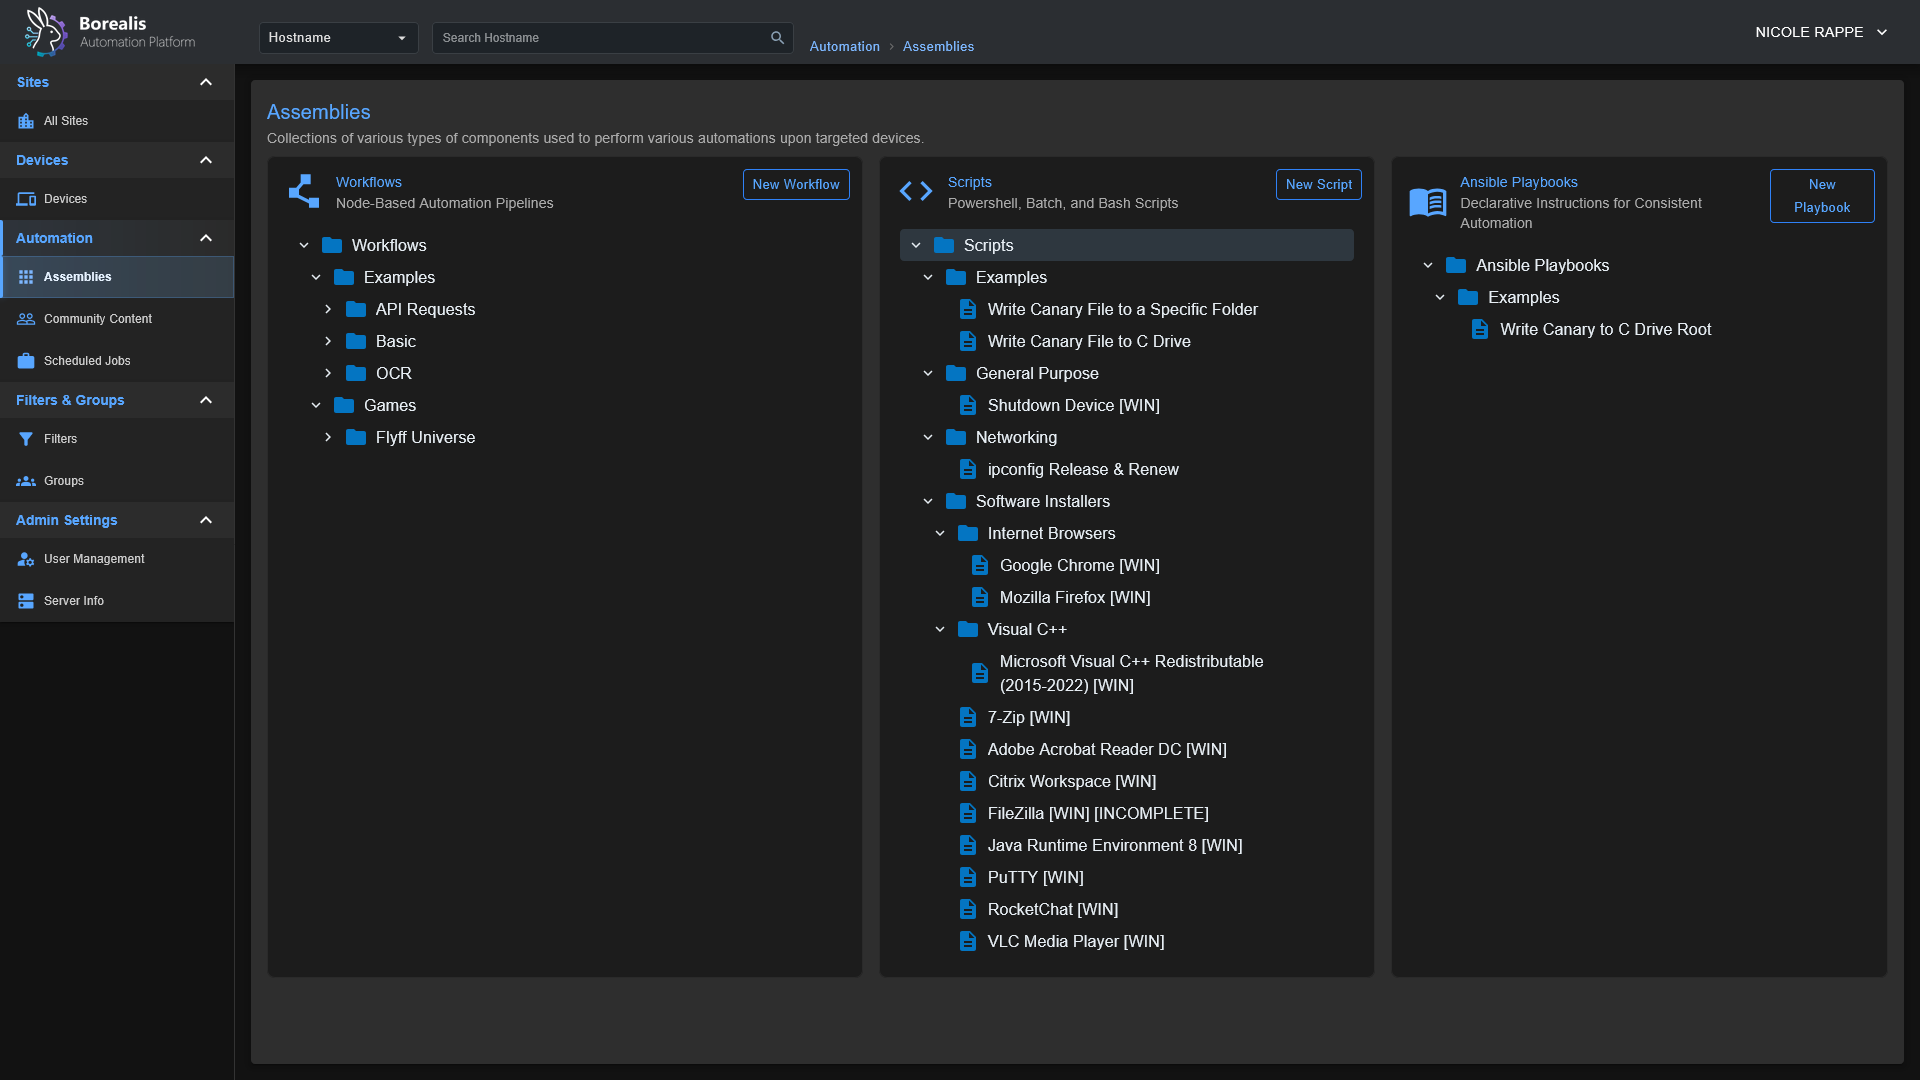Click the Ansible Playbooks book icon
The width and height of the screenshot is (1920, 1080).
coord(1427,202)
